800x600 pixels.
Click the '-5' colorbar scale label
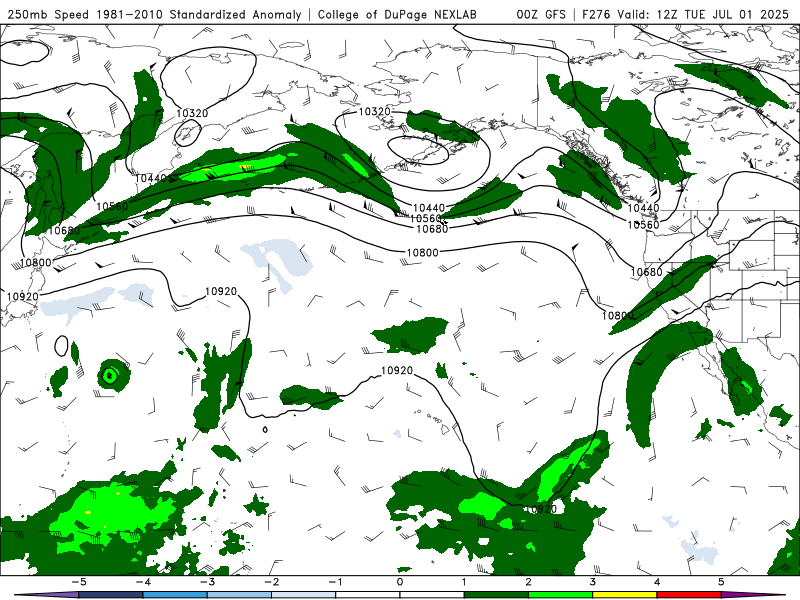(x=78, y=582)
